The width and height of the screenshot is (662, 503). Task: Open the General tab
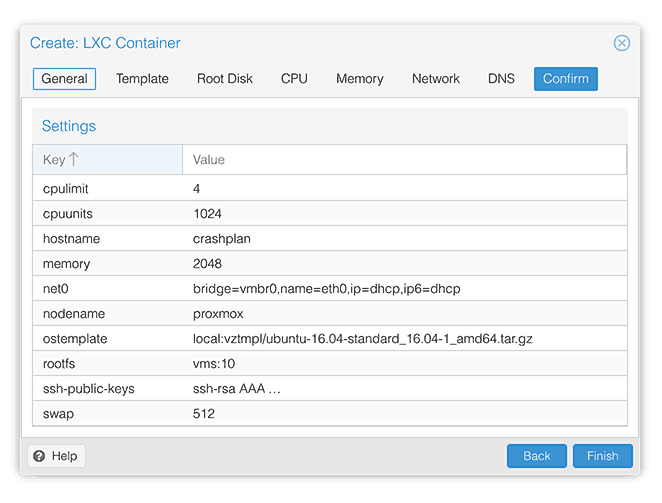pyautogui.click(x=65, y=79)
